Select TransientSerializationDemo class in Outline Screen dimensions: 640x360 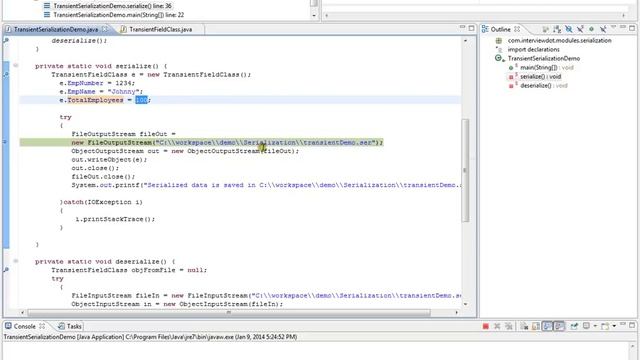click(x=544, y=58)
